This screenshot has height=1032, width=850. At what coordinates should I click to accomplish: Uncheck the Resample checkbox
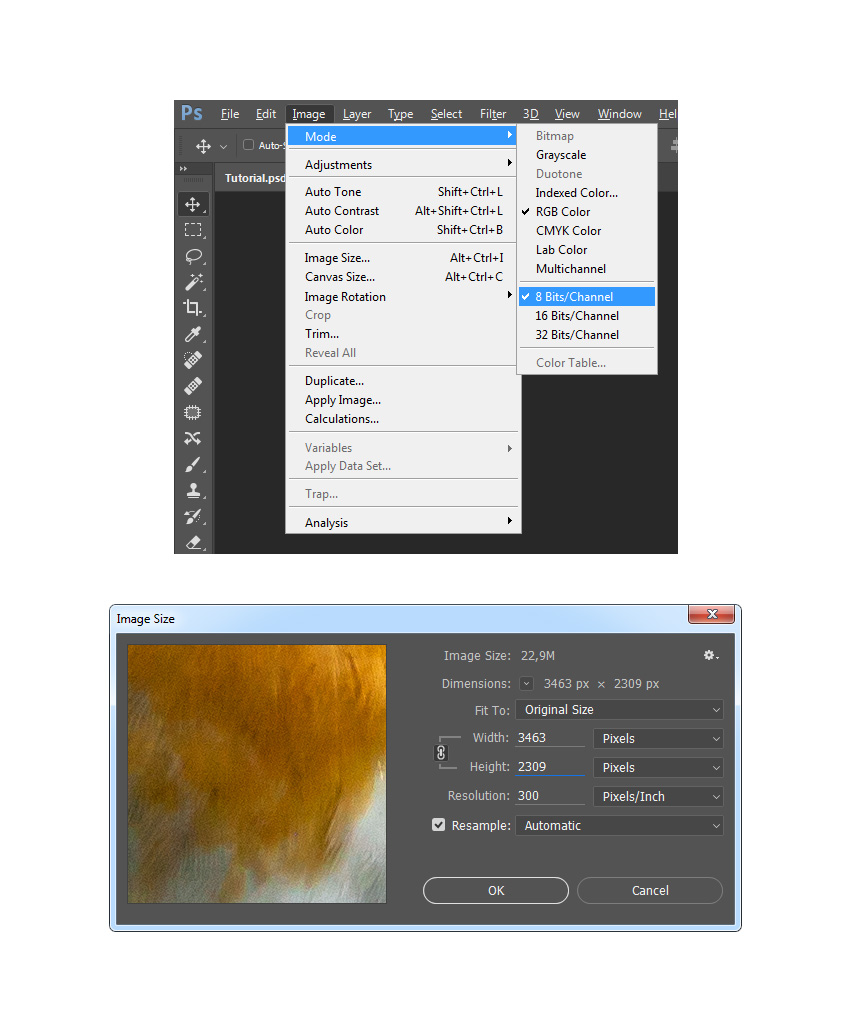pos(438,826)
